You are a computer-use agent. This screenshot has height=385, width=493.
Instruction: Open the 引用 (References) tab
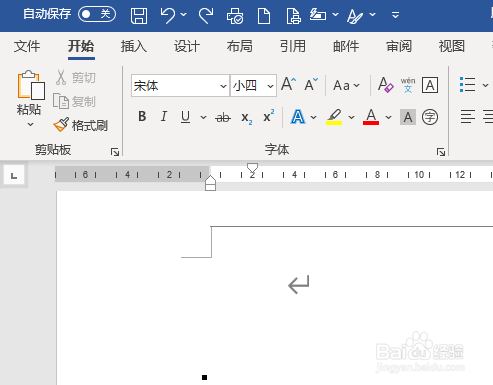293,46
